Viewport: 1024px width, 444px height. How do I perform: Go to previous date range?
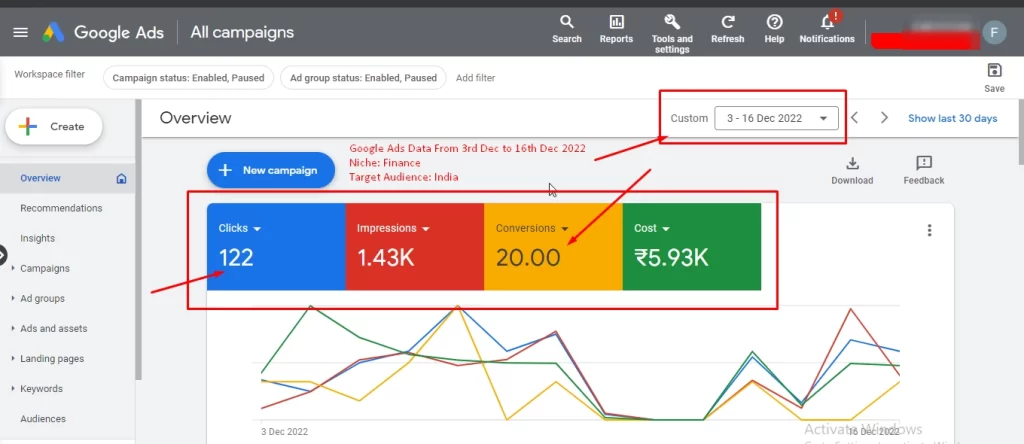854,118
